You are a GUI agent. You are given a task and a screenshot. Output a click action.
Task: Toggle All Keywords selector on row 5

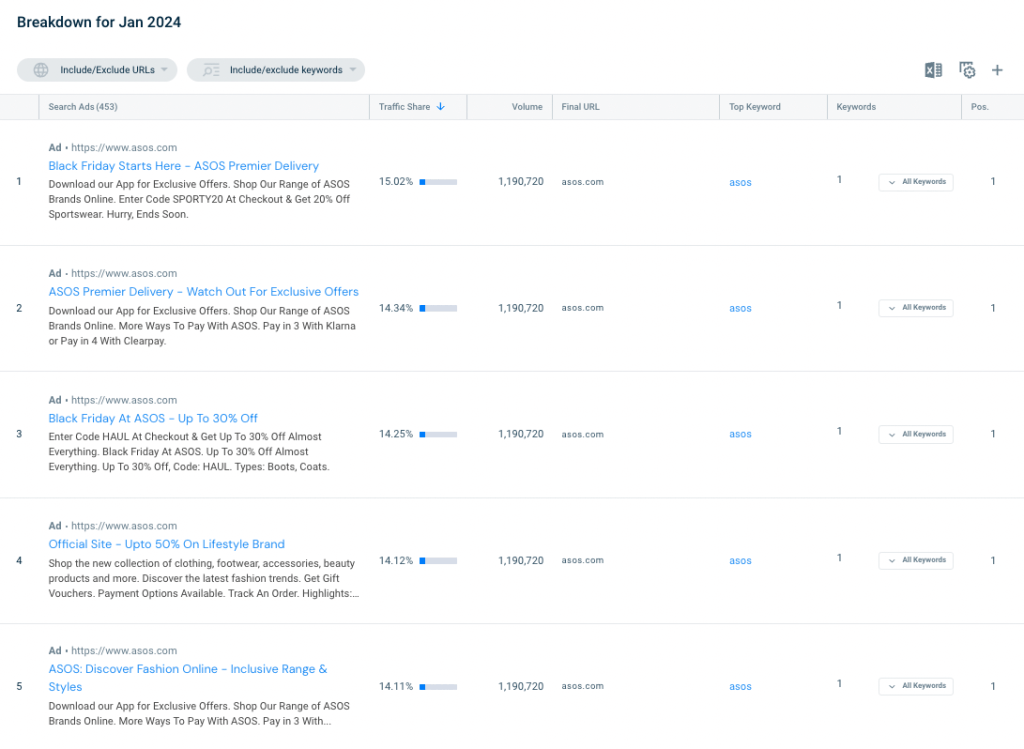[915, 686]
